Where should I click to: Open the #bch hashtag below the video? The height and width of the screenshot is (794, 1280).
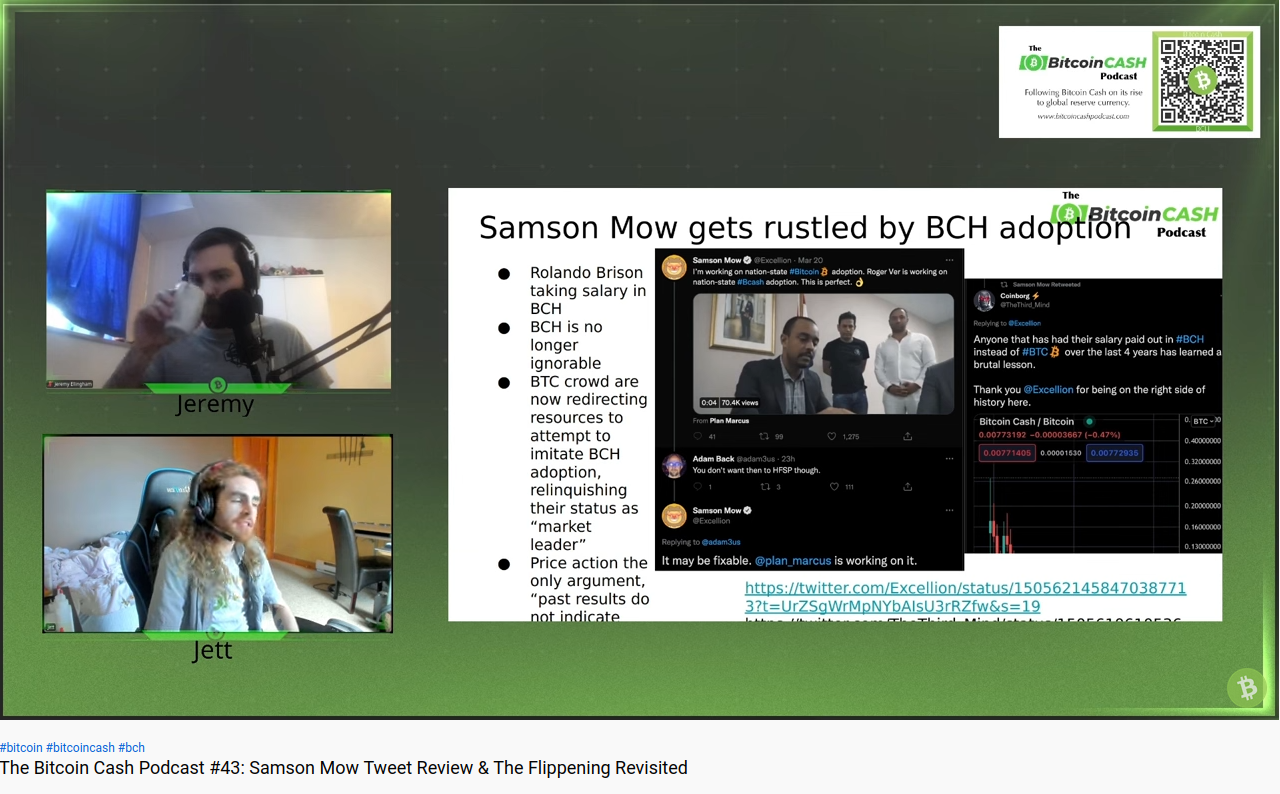tap(131, 748)
